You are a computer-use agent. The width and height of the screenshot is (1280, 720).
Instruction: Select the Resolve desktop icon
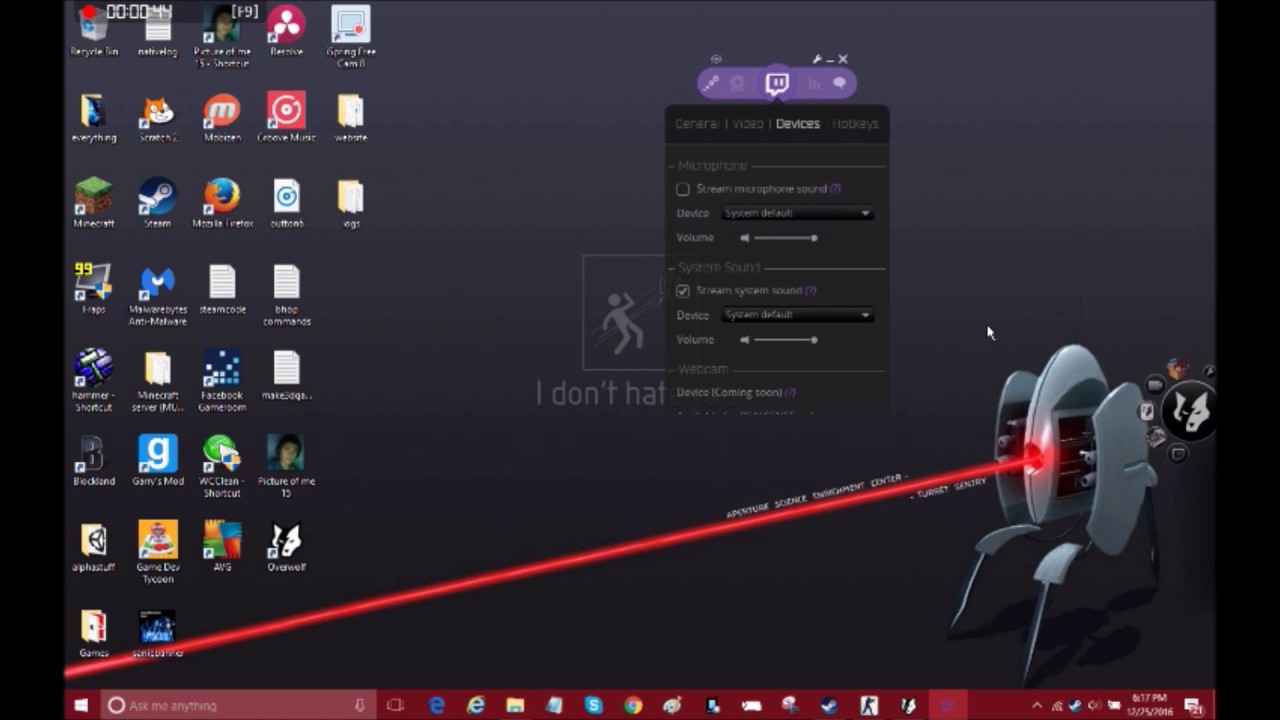[x=286, y=31]
